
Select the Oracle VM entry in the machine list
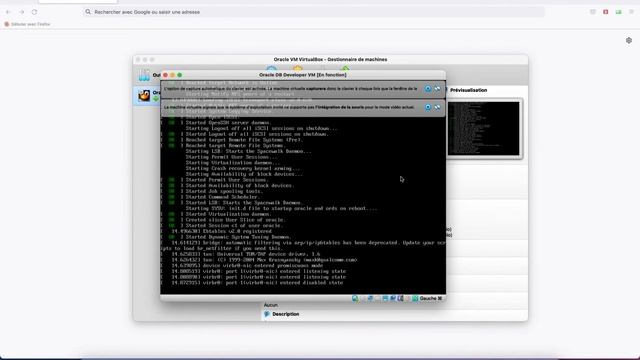pos(147,96)
